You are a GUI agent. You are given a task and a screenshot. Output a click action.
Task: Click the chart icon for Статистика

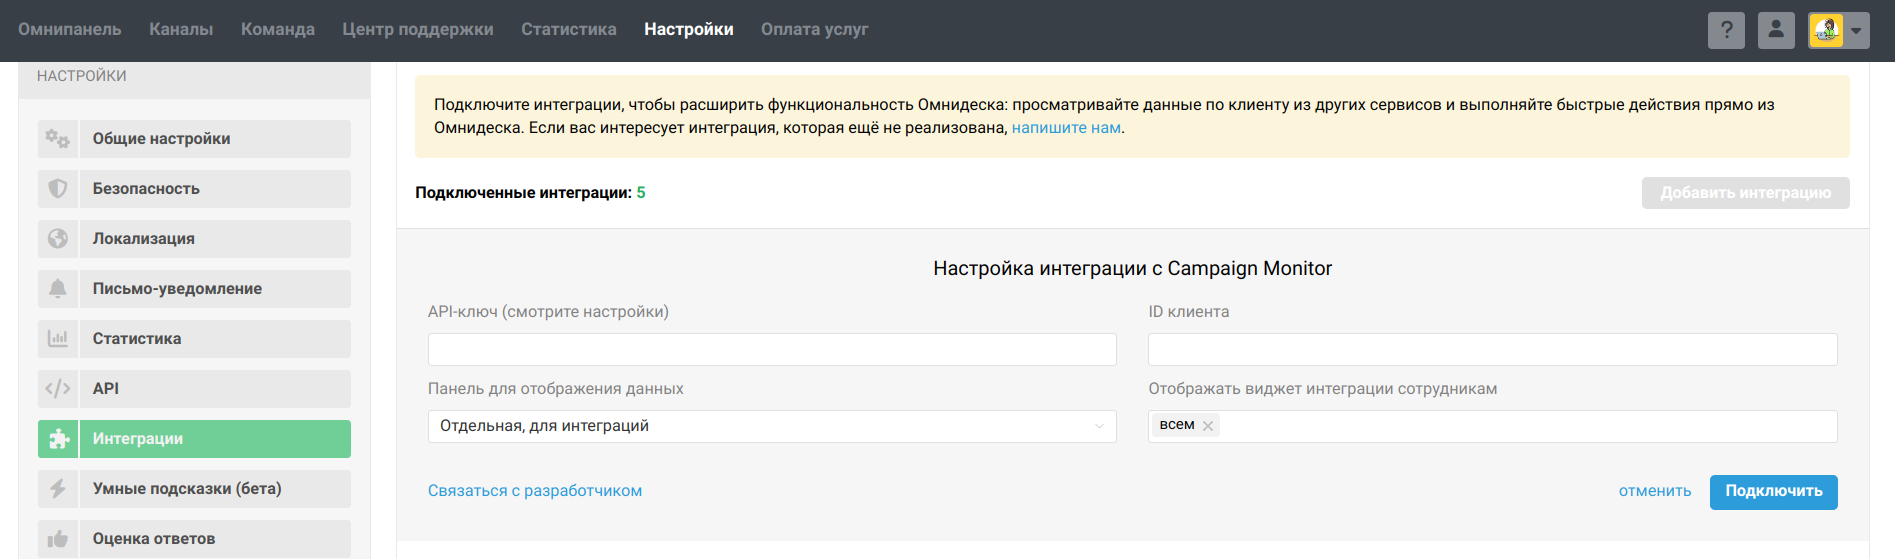58,339
